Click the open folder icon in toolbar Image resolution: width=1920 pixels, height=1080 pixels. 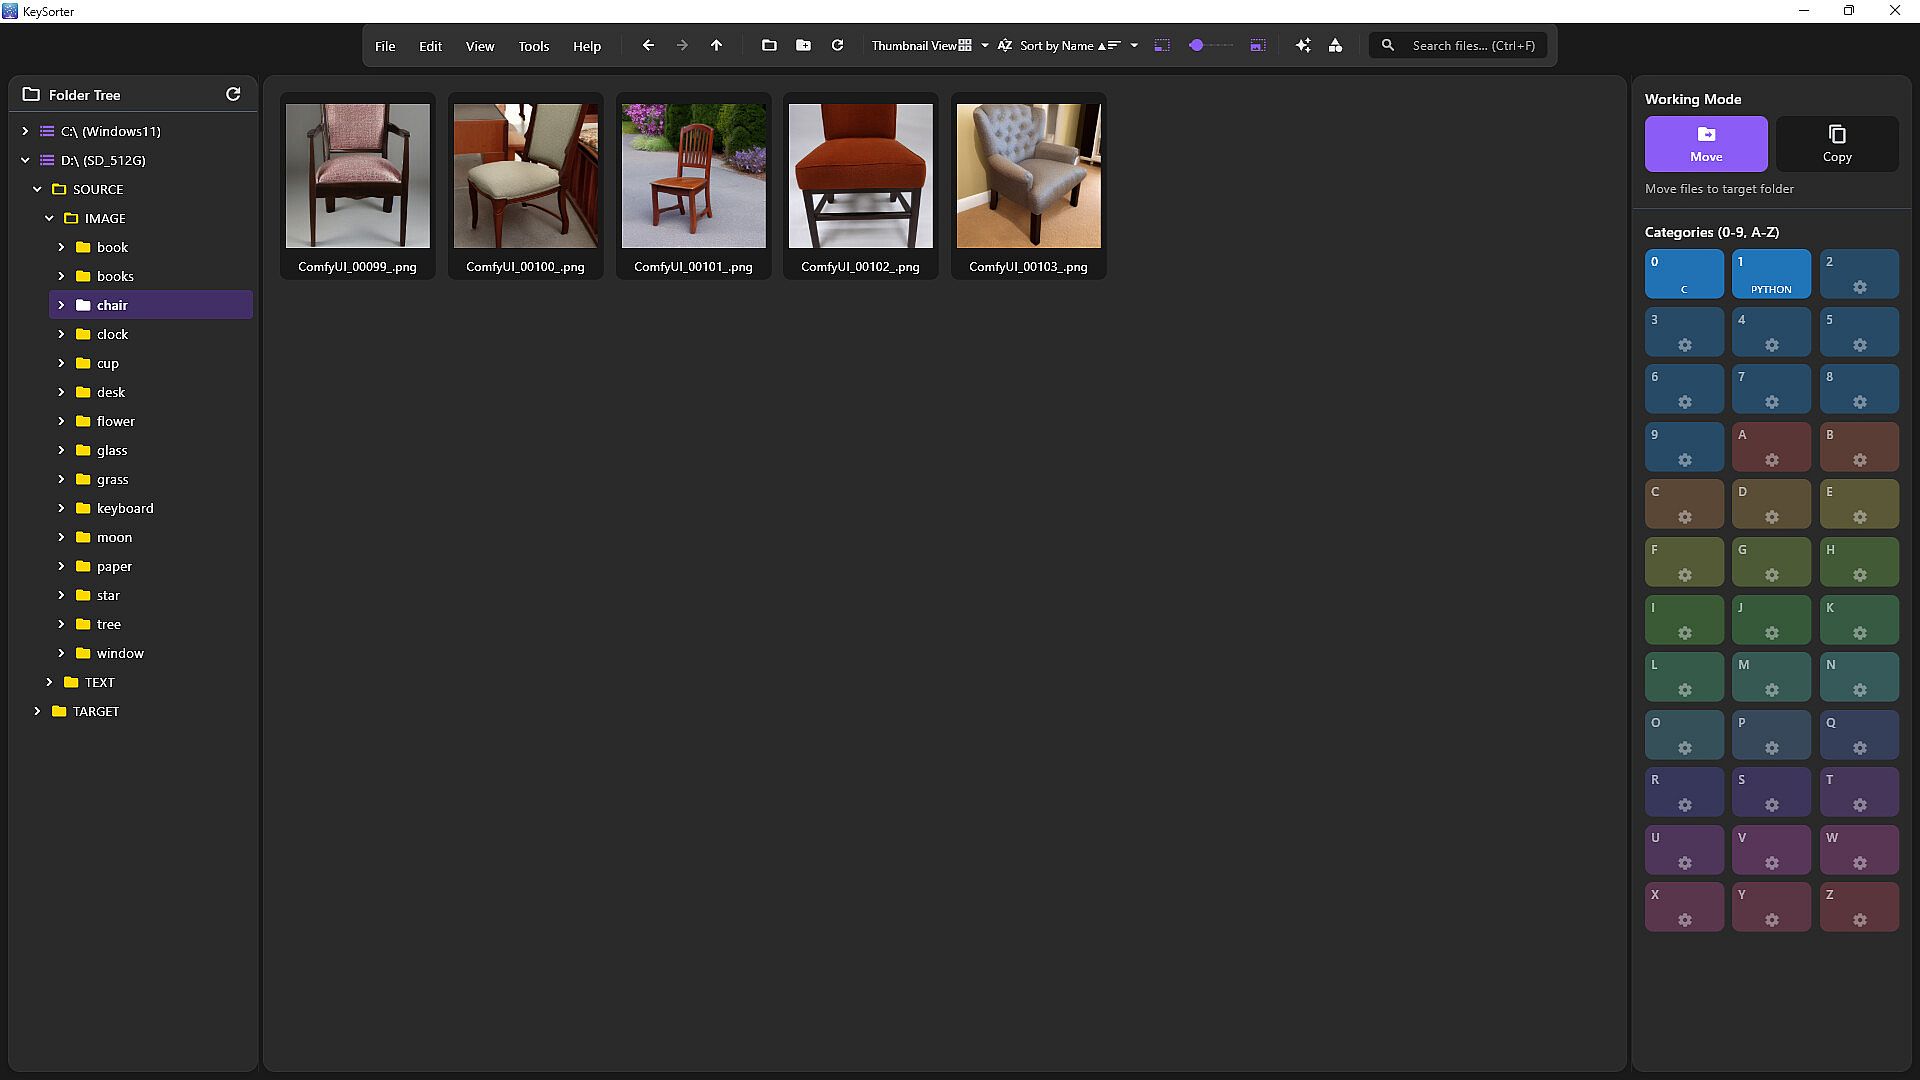point(769,45)
